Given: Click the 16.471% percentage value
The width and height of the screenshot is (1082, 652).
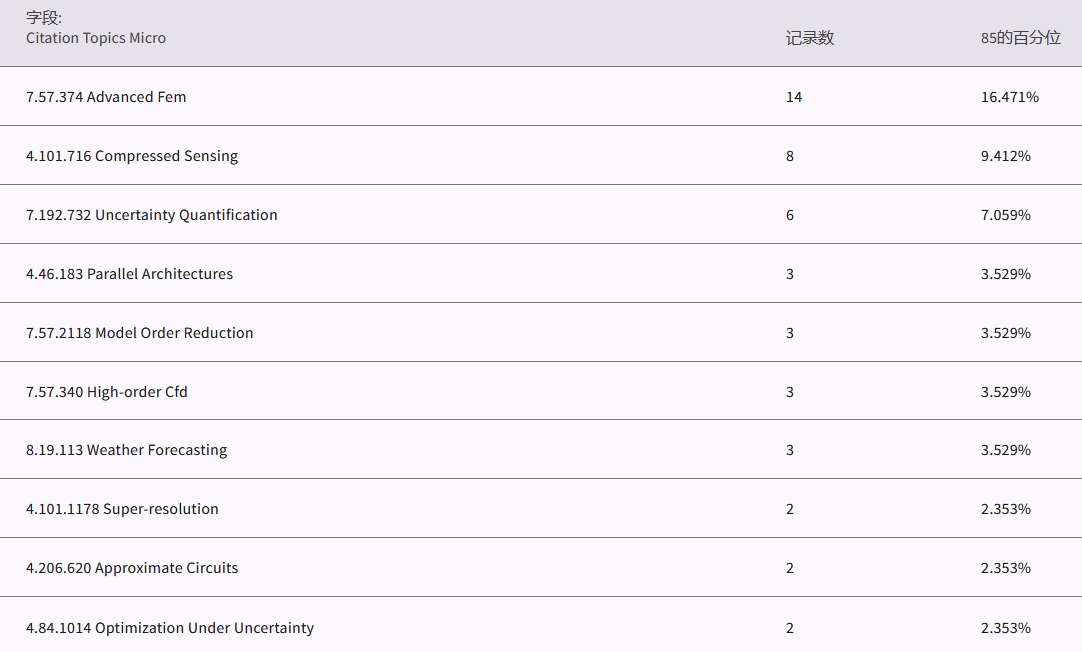Looking at the screenshot, I should pos(1009,97).
